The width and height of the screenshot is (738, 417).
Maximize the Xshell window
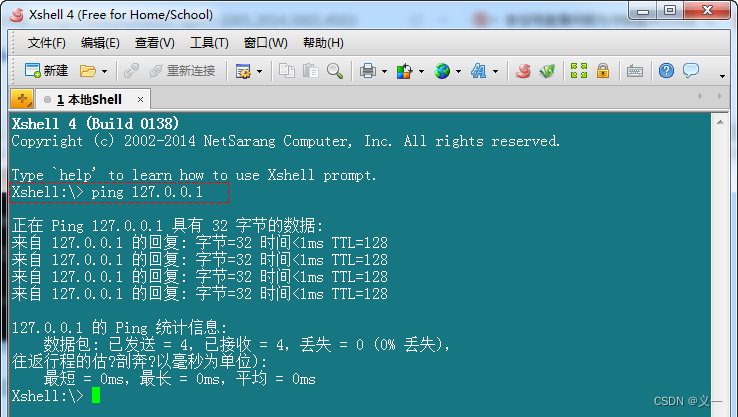click(670, 10)
